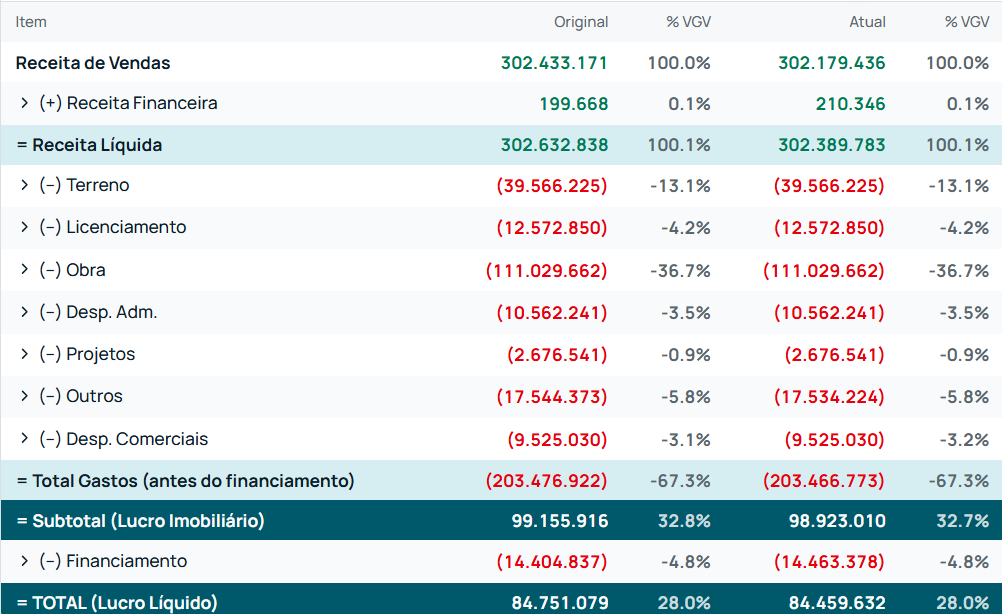Select the Receita Líquida summary row
The width and height of the screenshot is (1002, 614).
(x=501, y=145)
